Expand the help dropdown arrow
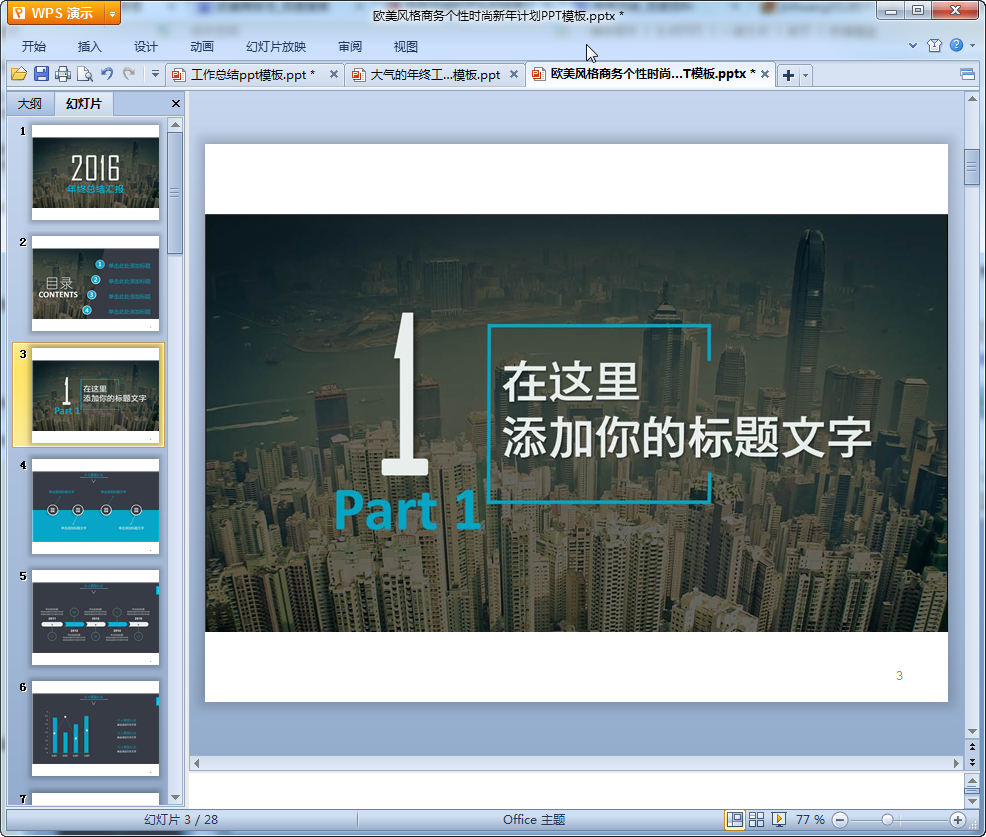Viewport: 986px width, 837px height. point(972,45)
